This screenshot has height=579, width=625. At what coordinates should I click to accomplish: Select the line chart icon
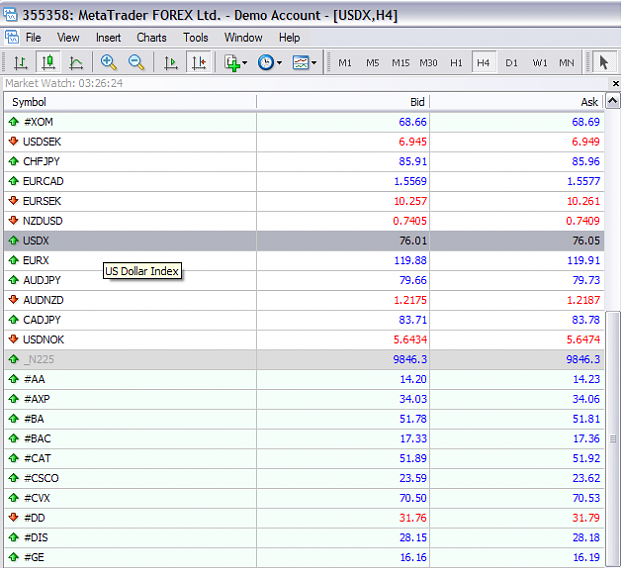(76, 63)
